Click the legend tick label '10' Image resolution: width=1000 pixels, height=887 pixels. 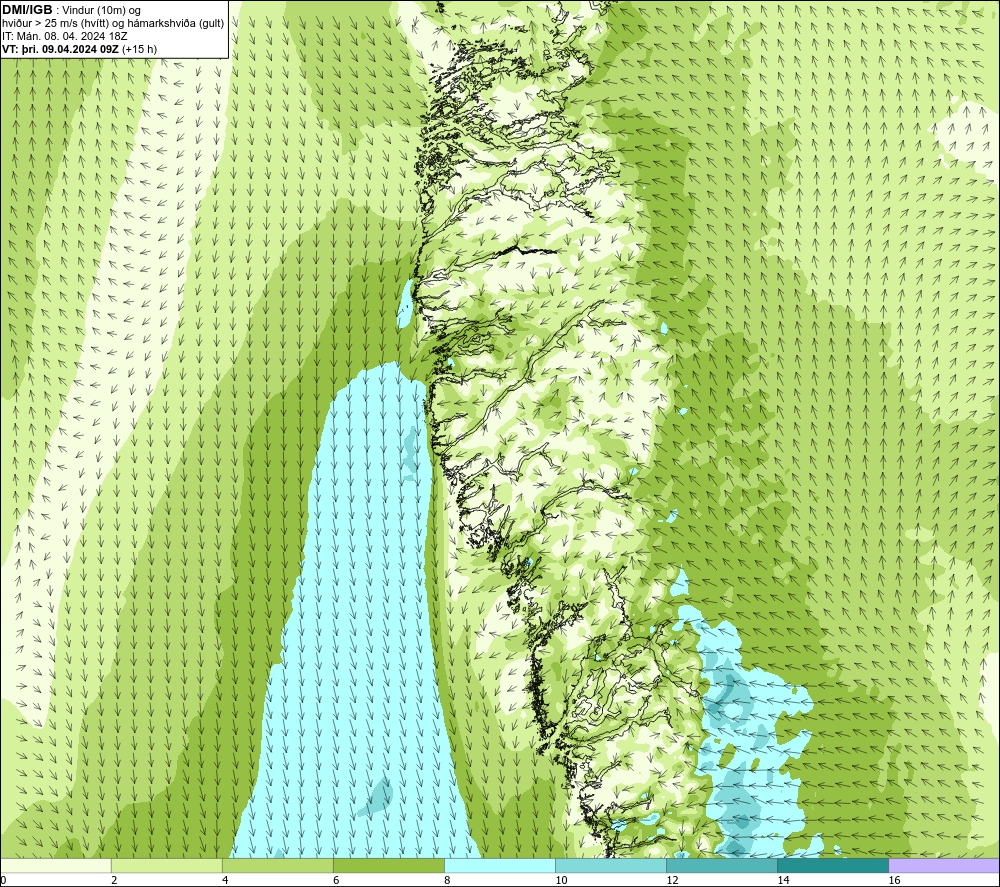[561, 880]
